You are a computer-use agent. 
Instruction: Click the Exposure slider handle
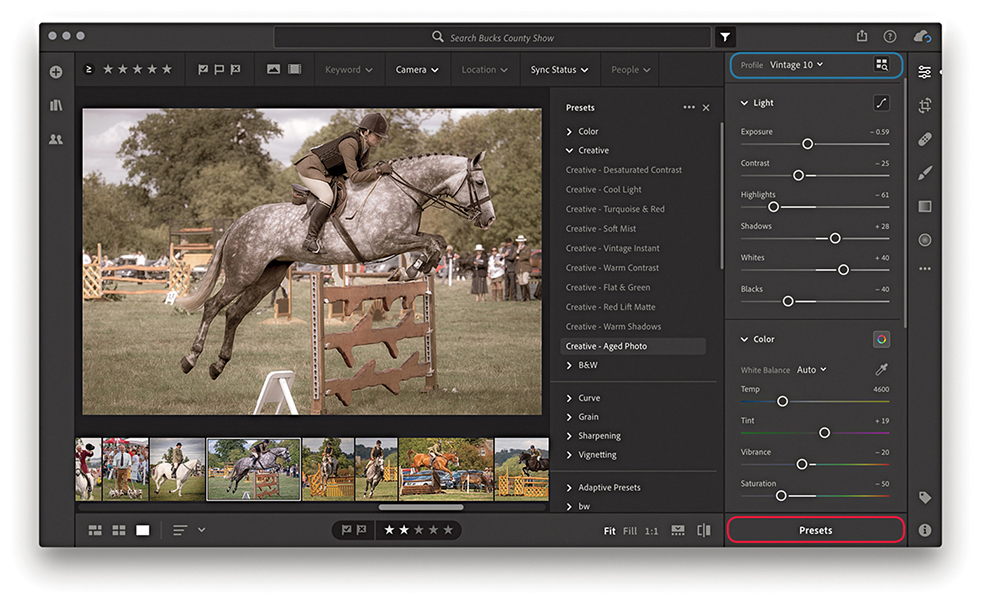tap(807, 144)
